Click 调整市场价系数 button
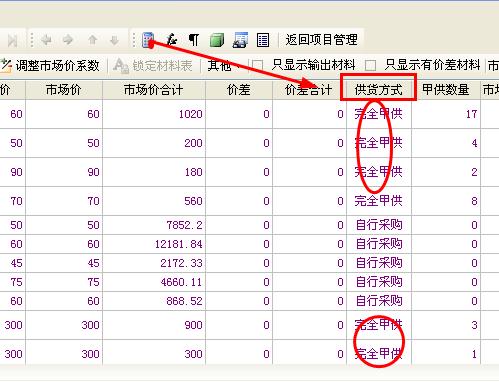499x382 pixels. [x=50, y=65]
